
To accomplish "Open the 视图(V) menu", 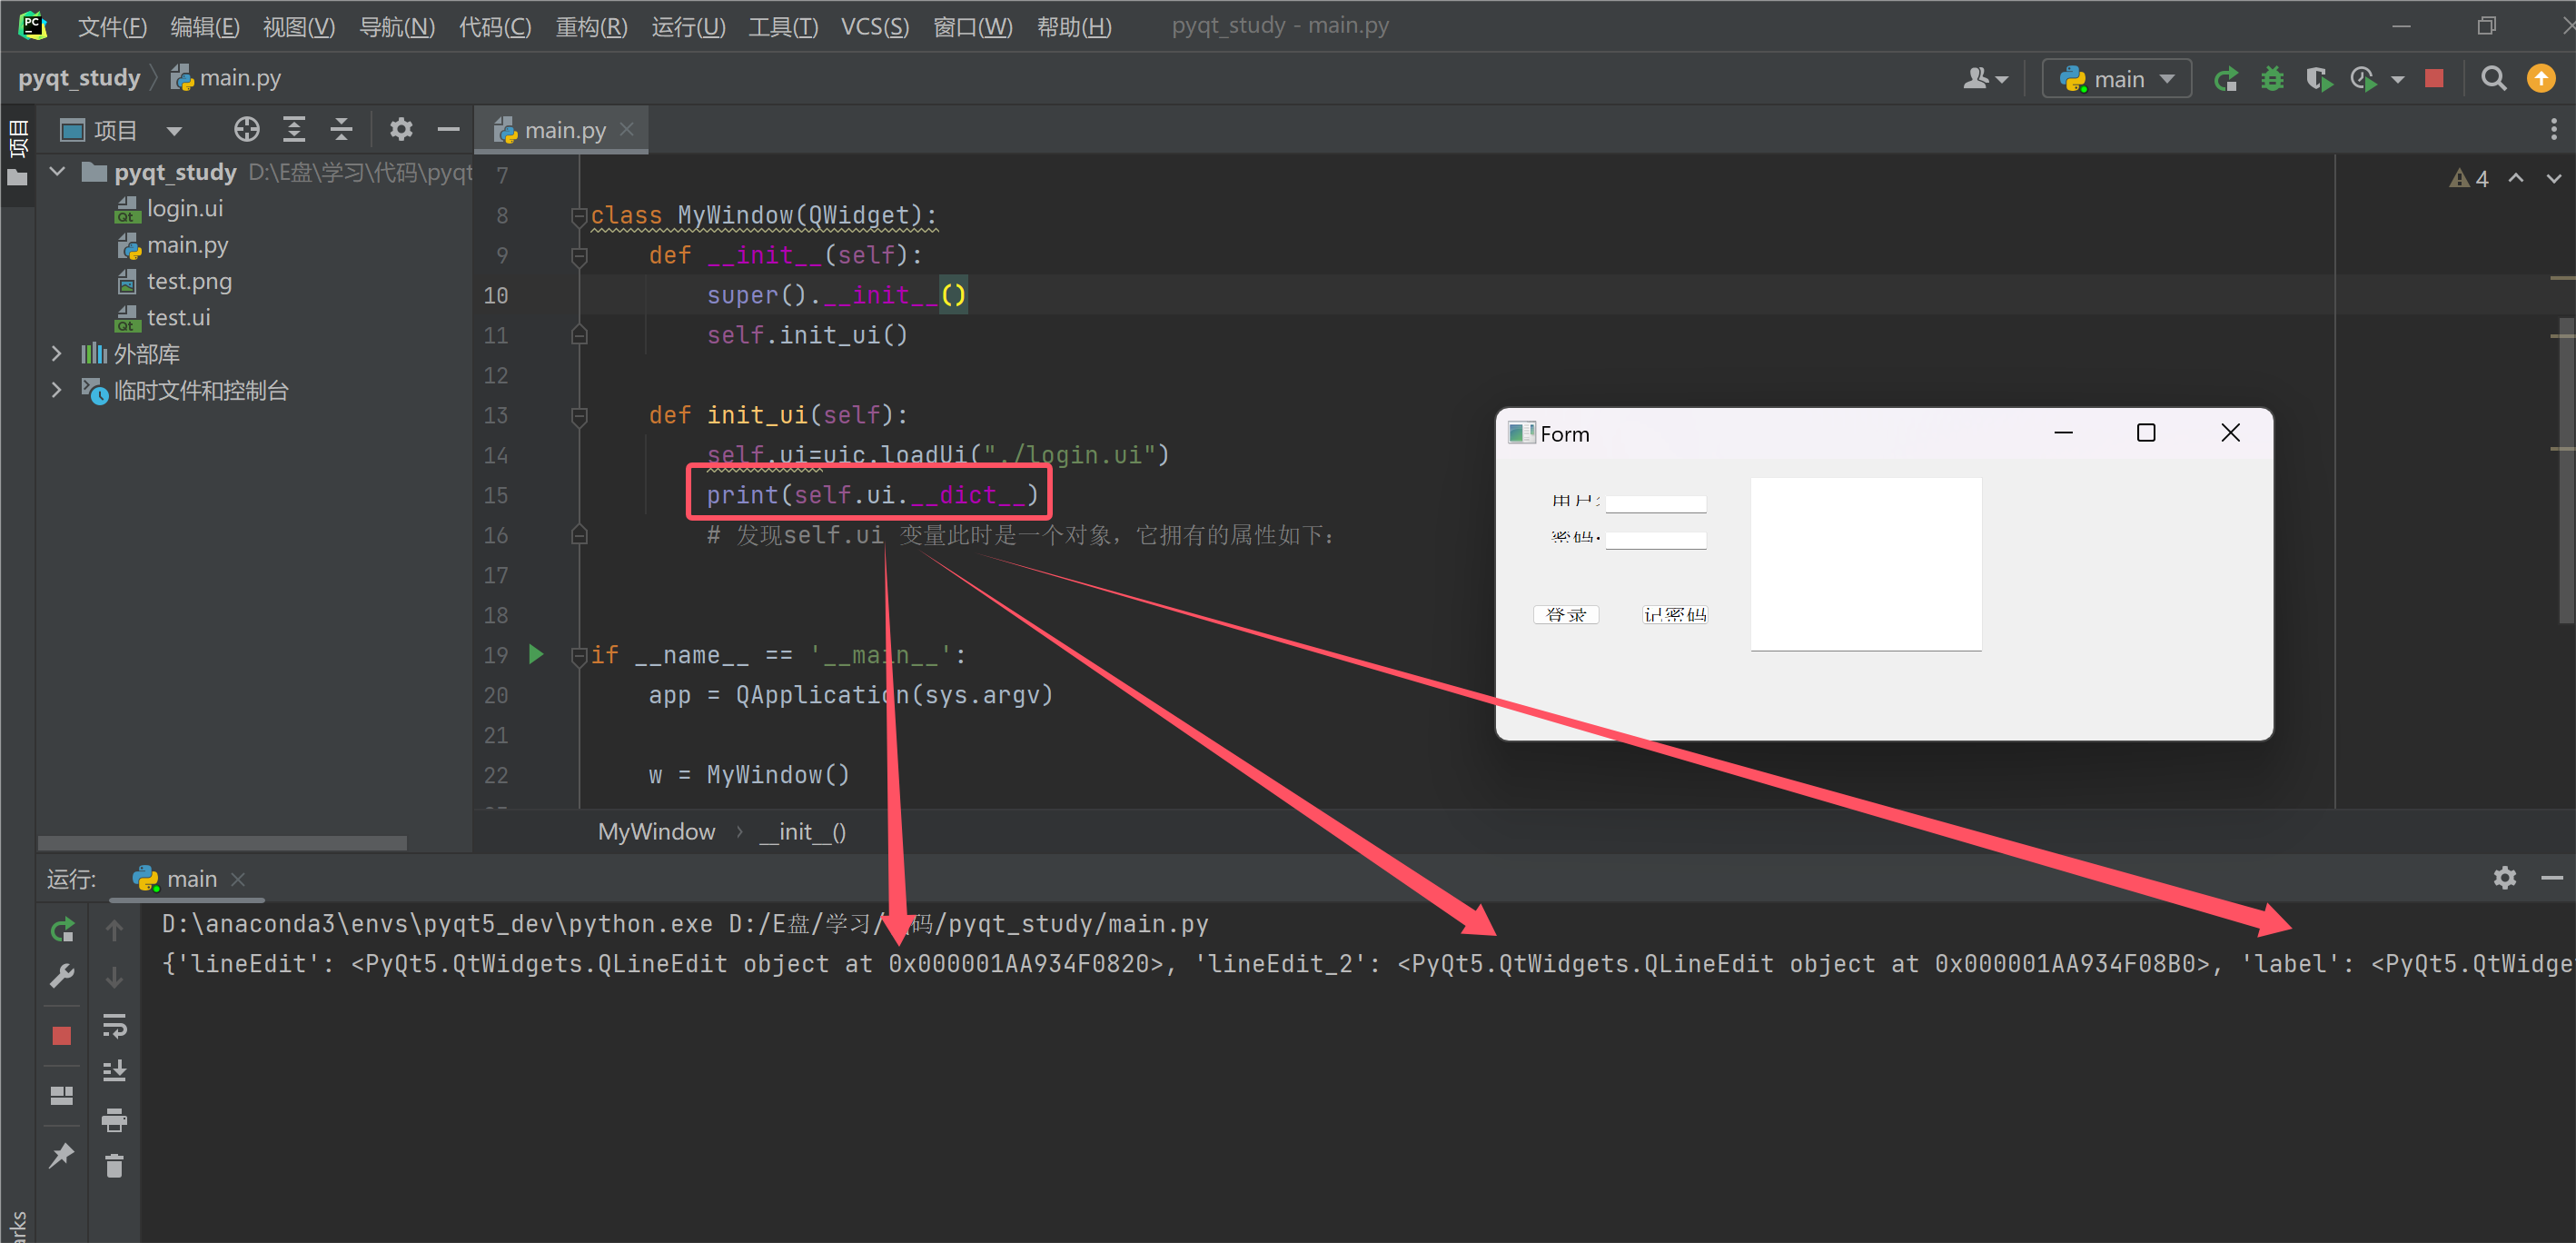I will 299,27.
